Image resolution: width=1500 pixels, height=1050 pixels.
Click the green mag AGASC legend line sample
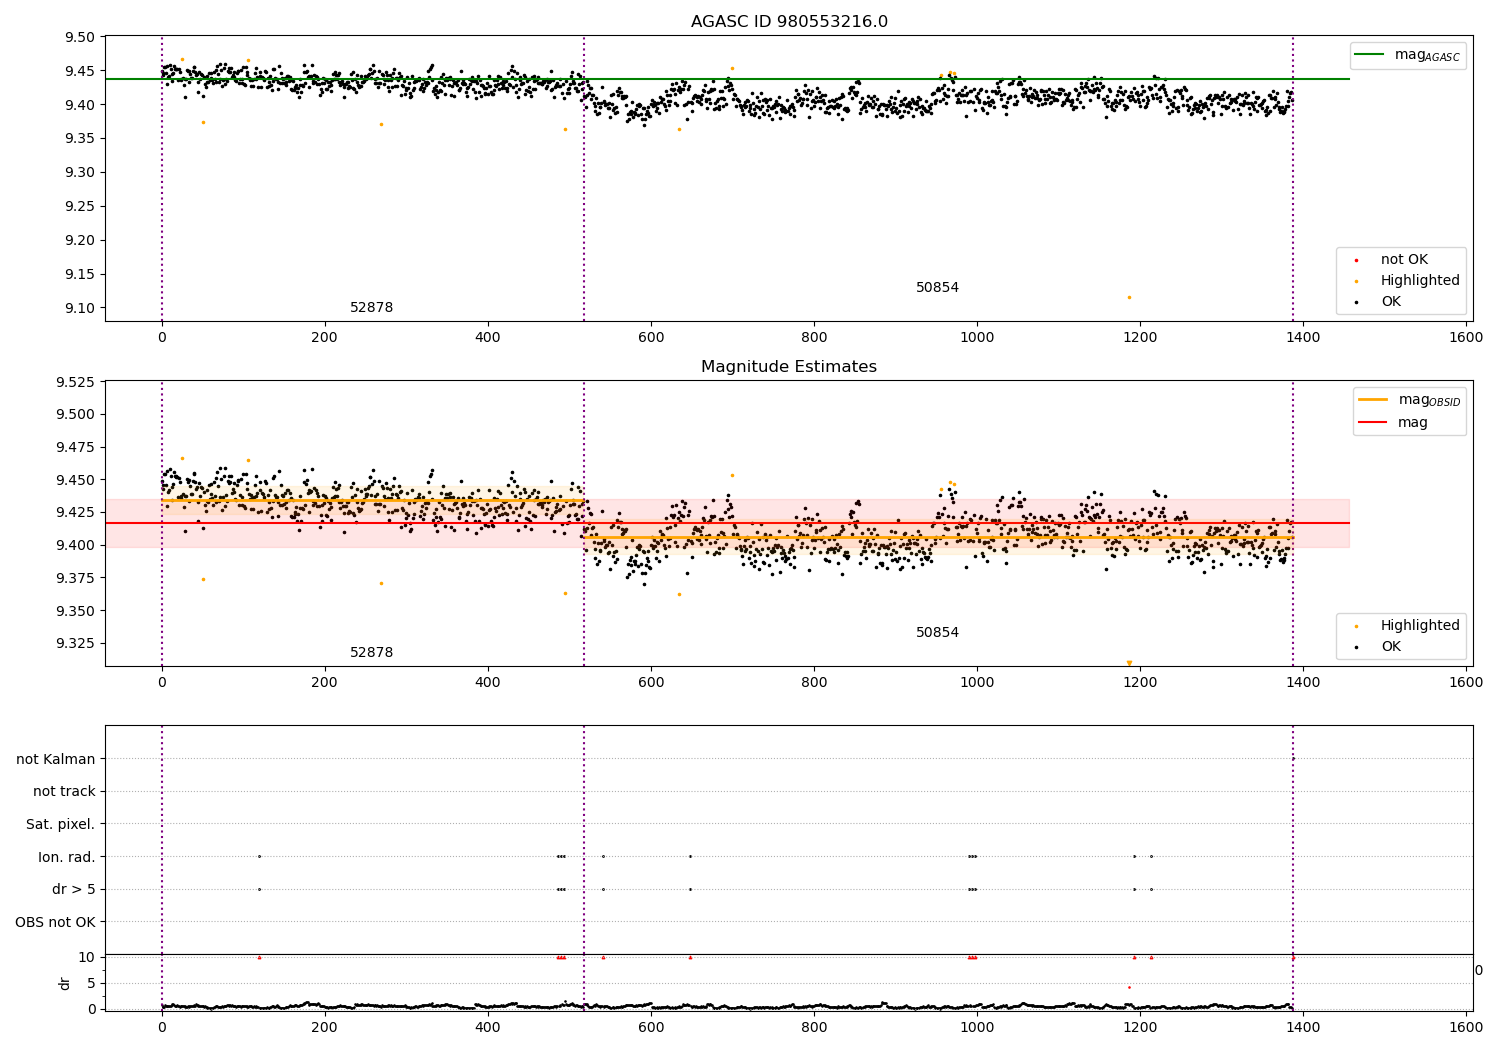[x=1370, y=55]
